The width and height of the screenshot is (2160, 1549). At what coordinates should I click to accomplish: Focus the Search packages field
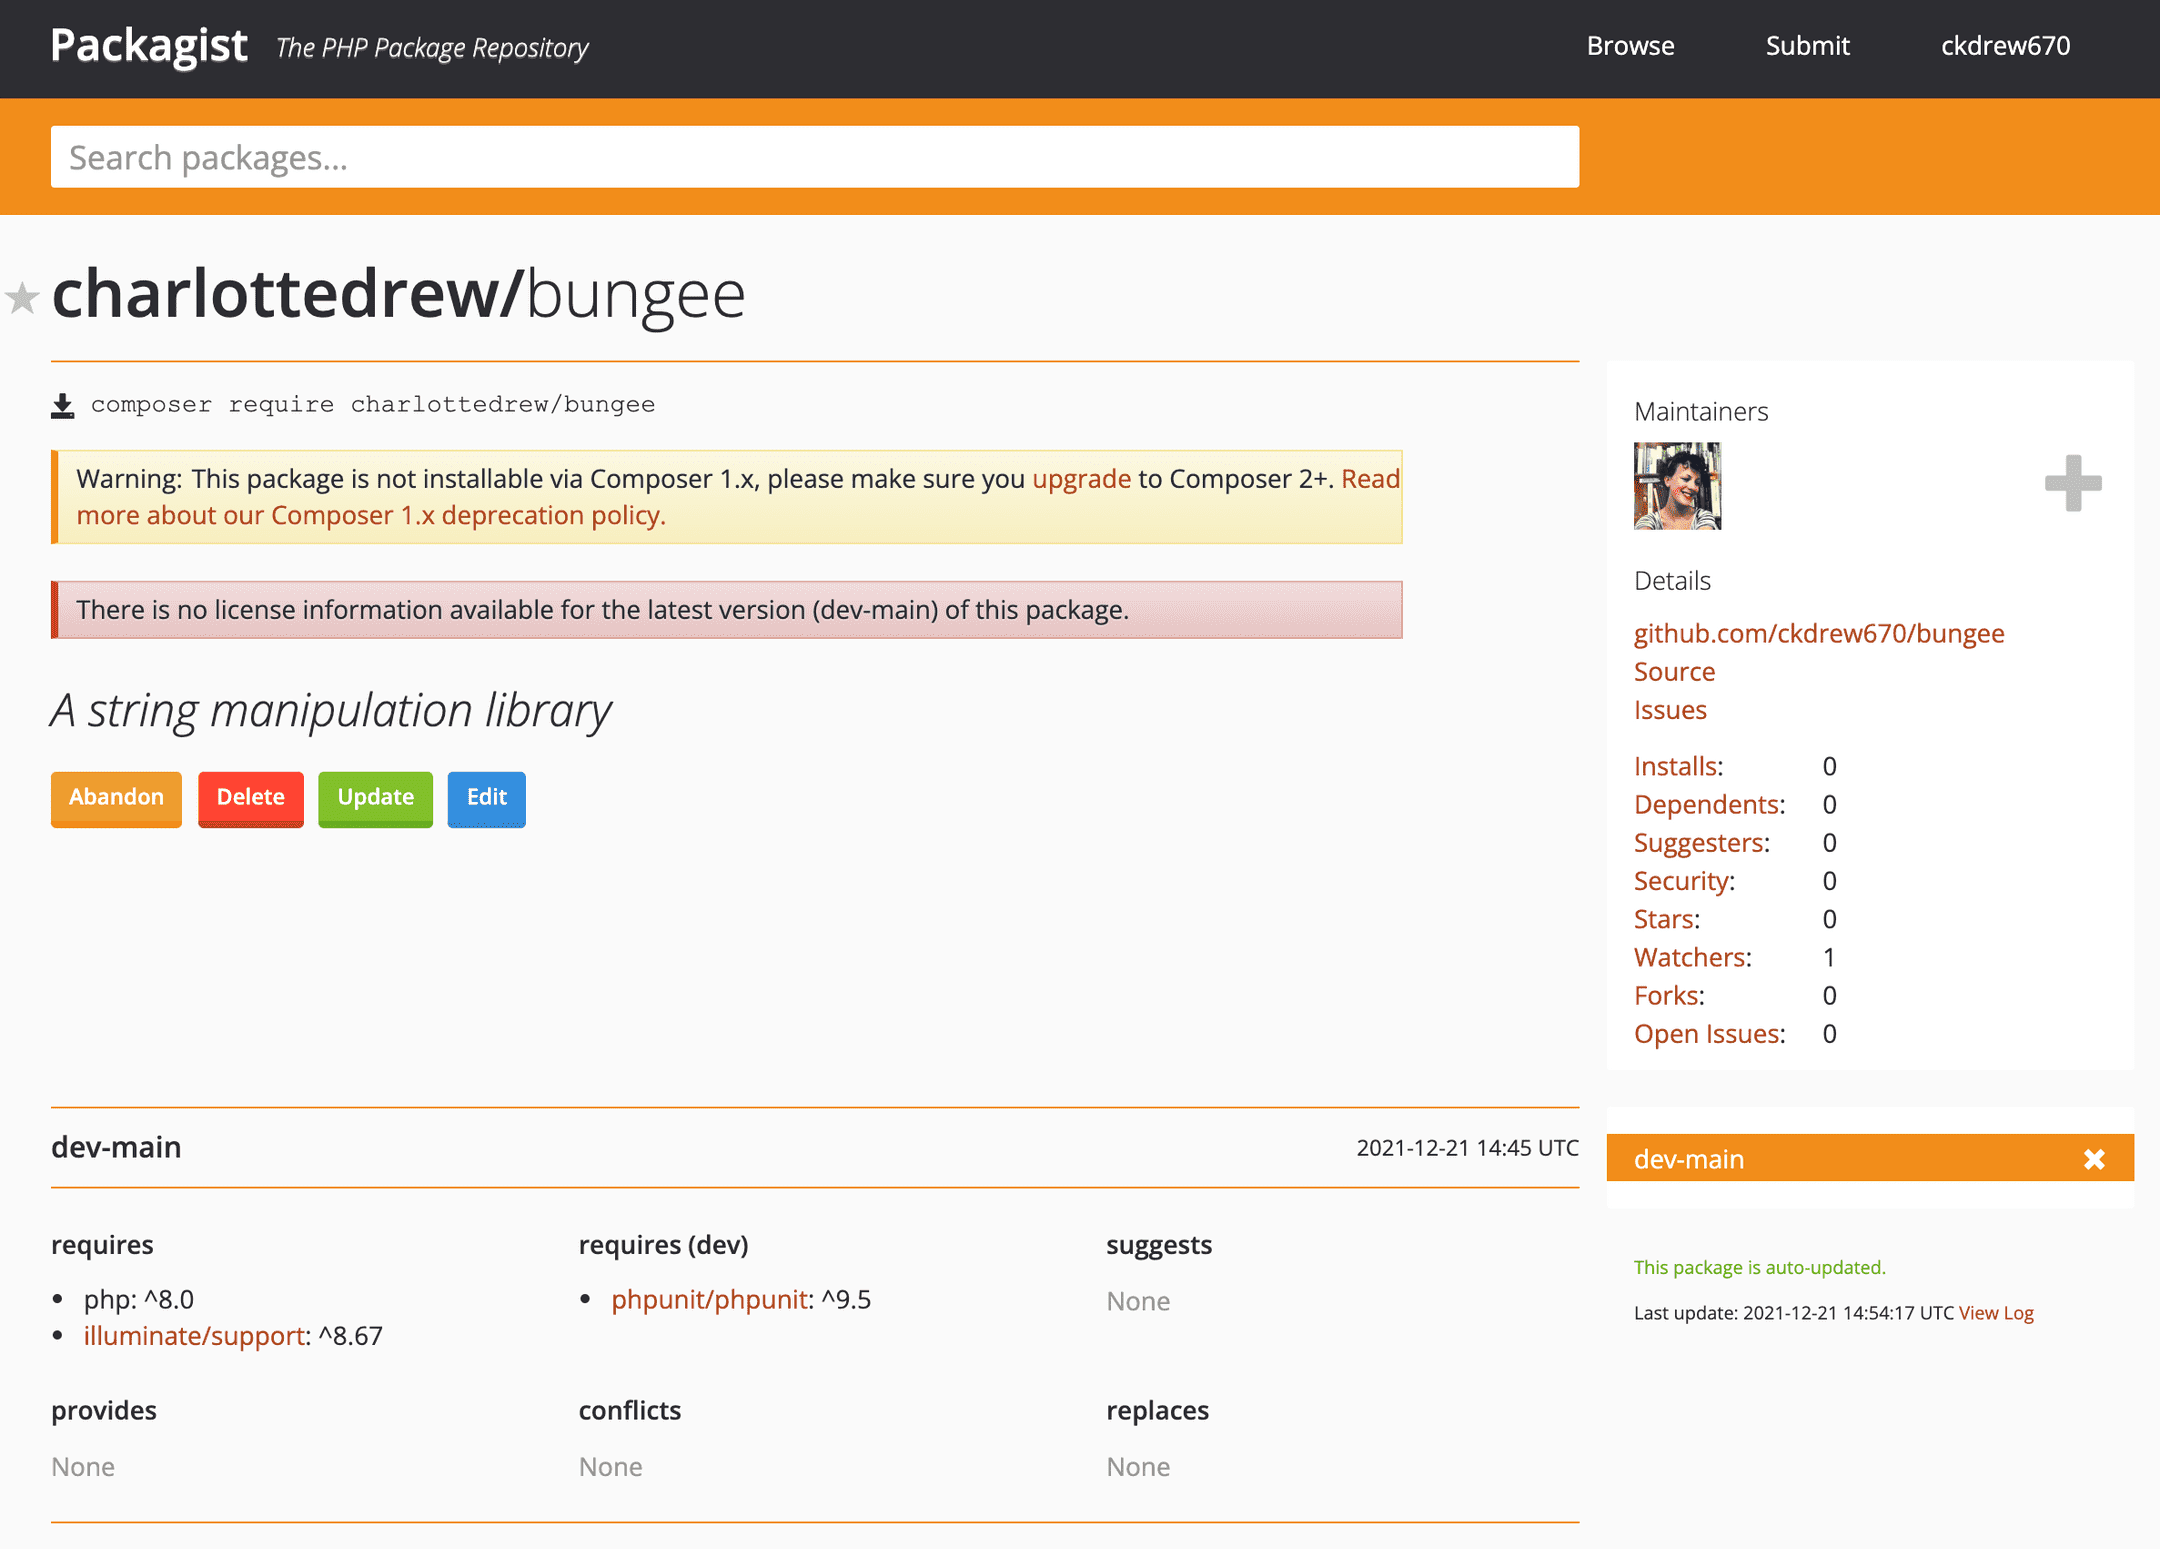(x=814, y=157)
